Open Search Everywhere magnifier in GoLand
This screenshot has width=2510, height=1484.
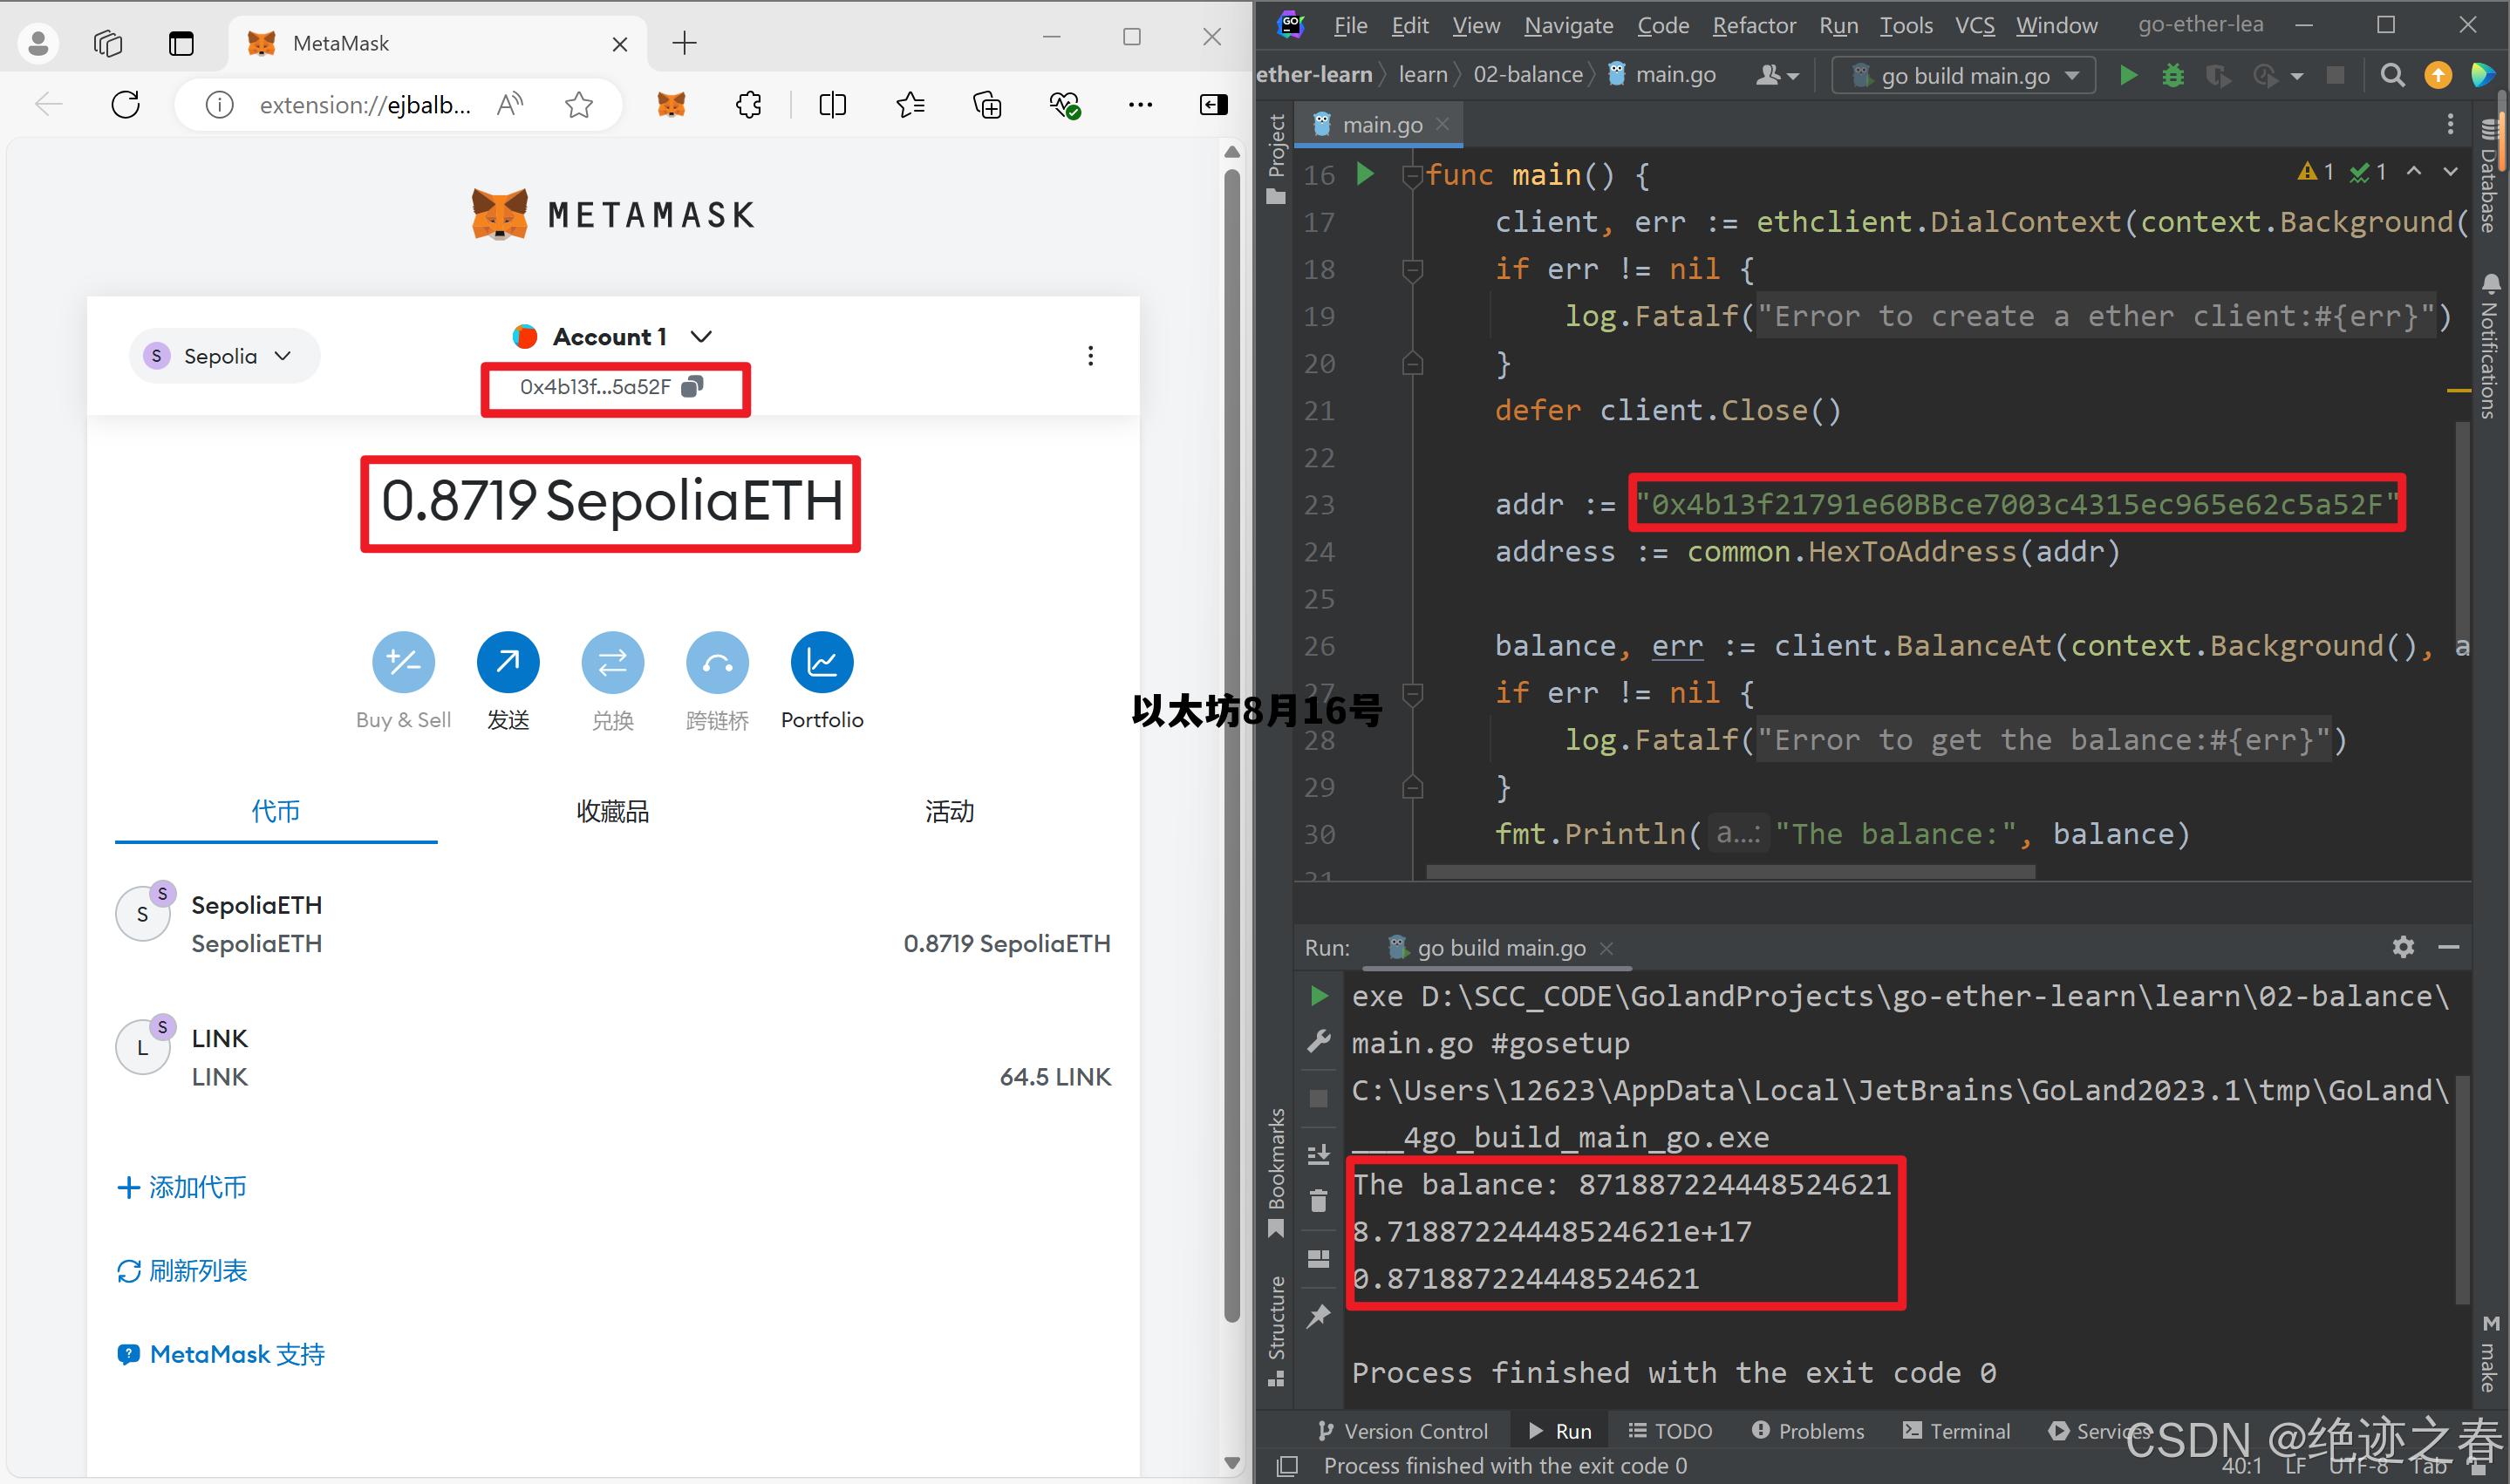coord(2392,75)
